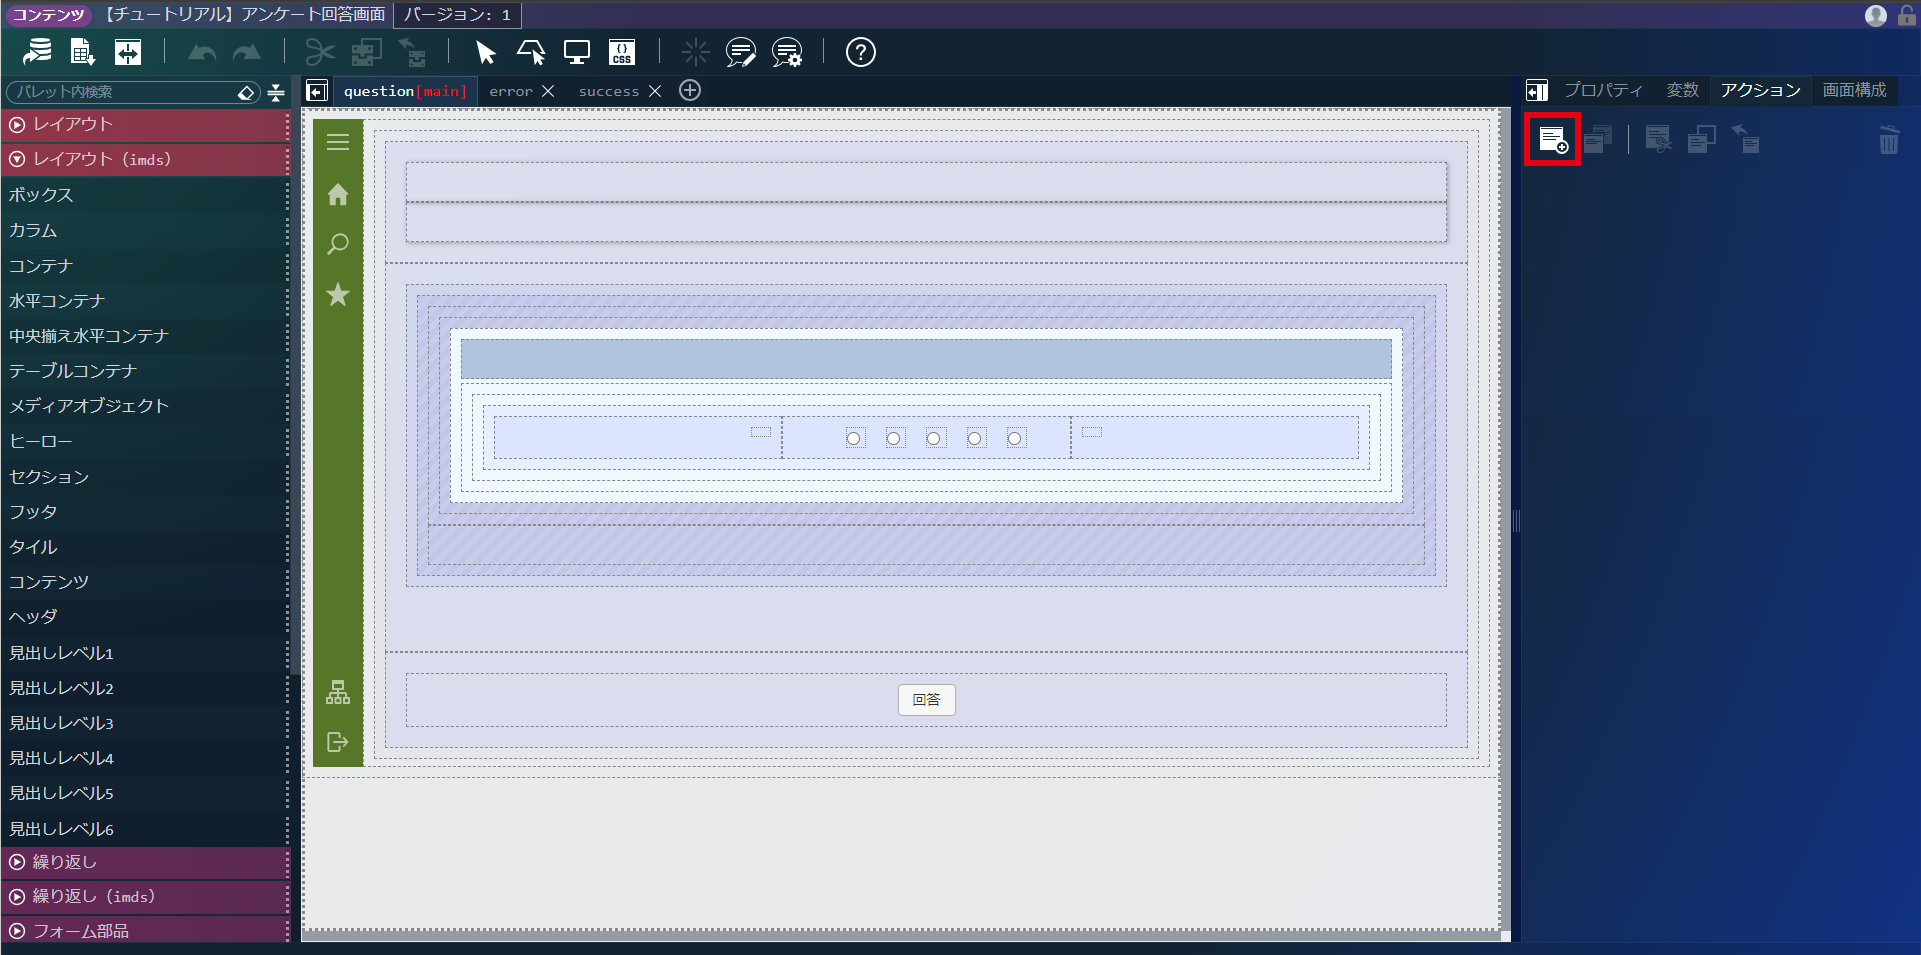Select the fourth radio button in survey row
Screen dimensions: 1921x955
click(x=974, y=438)
